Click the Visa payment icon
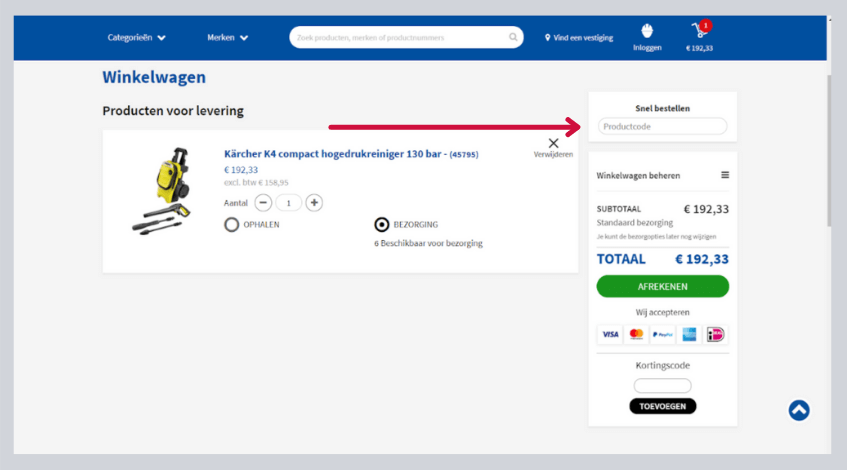847x470 pixels. click(610, 334)
